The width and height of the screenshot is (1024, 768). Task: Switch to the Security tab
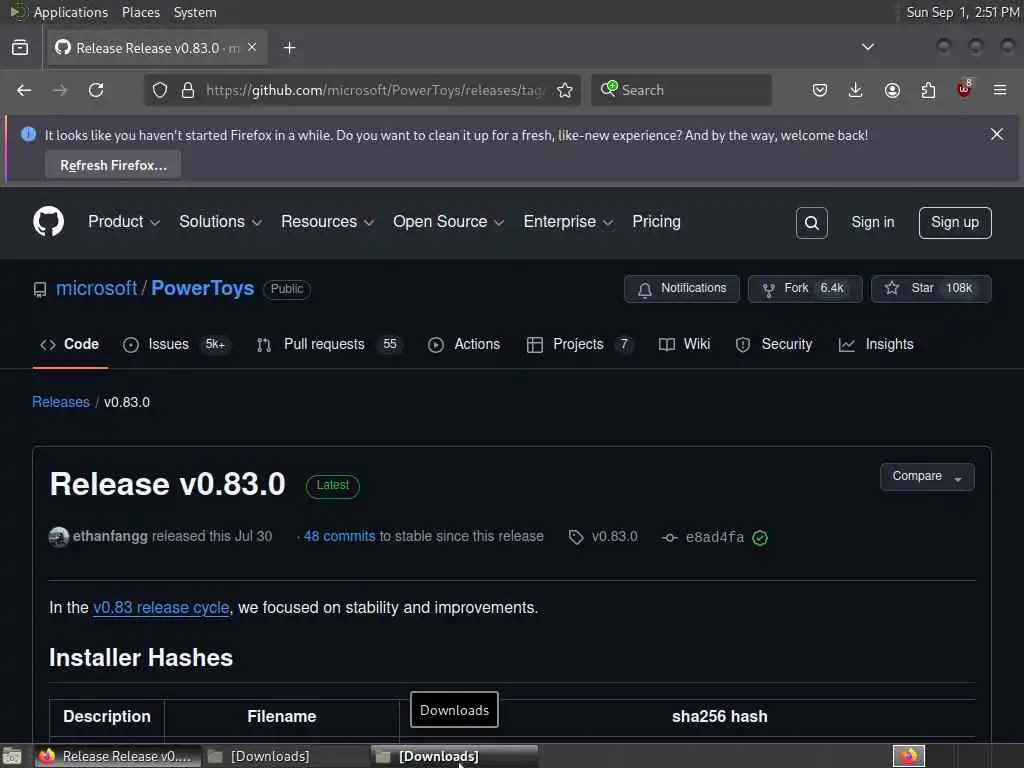774,344
